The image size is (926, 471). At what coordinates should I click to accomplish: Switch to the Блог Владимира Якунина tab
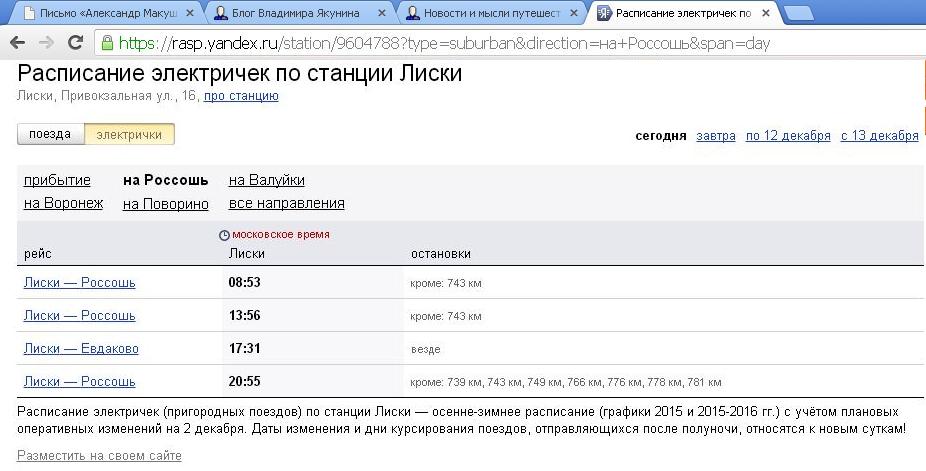300,14
